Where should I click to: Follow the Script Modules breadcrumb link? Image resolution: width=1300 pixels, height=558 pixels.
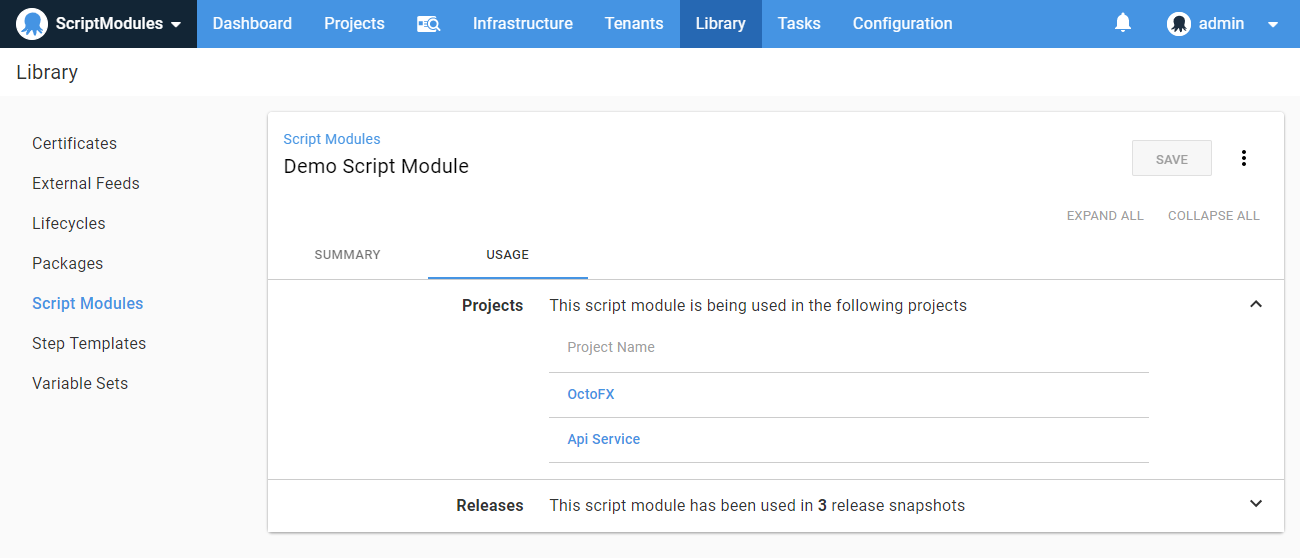click(332, 139)
